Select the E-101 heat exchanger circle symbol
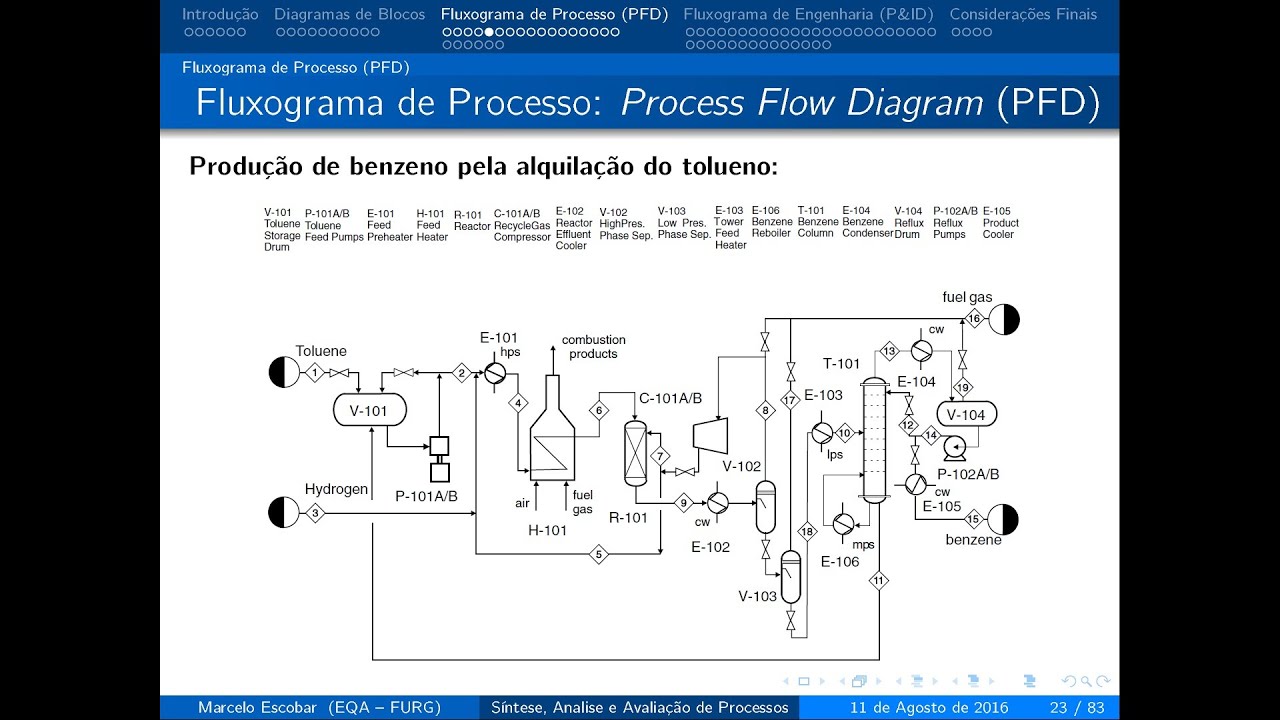This screenshot has height=720, width=1280. pyautogui.click(x=495, y=372)
